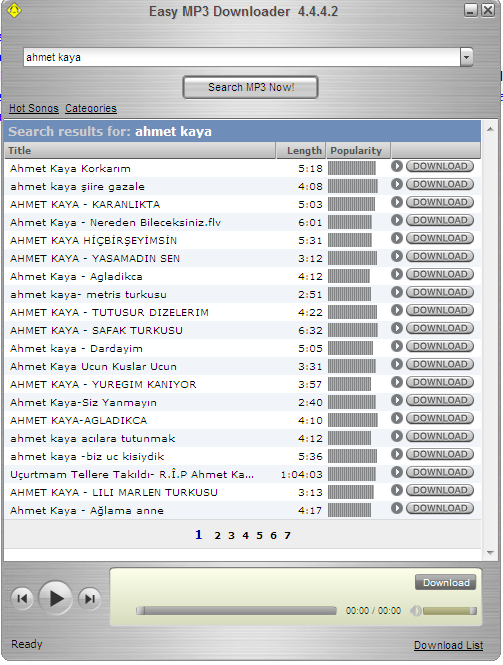The height and width of the screenshot is (665, 503).
Task: Skip to previous track in player
Action: tap(22, 599)
